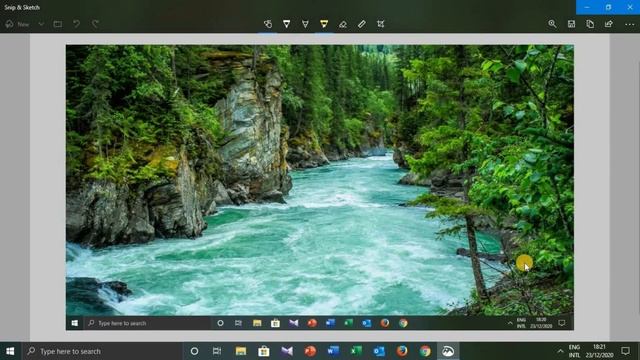Open the Ruler tool
640x360 pixels.
click(362, 24)
